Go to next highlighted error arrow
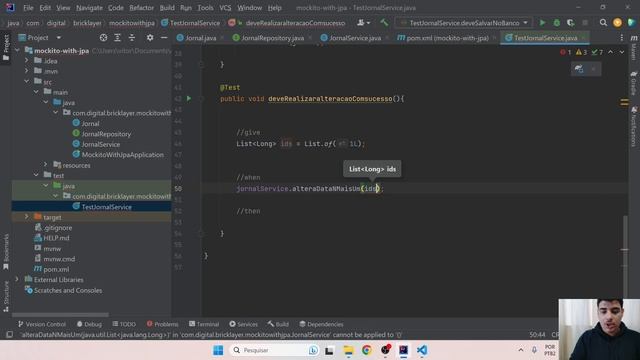 pyautogui.click(x=622, y=52)
